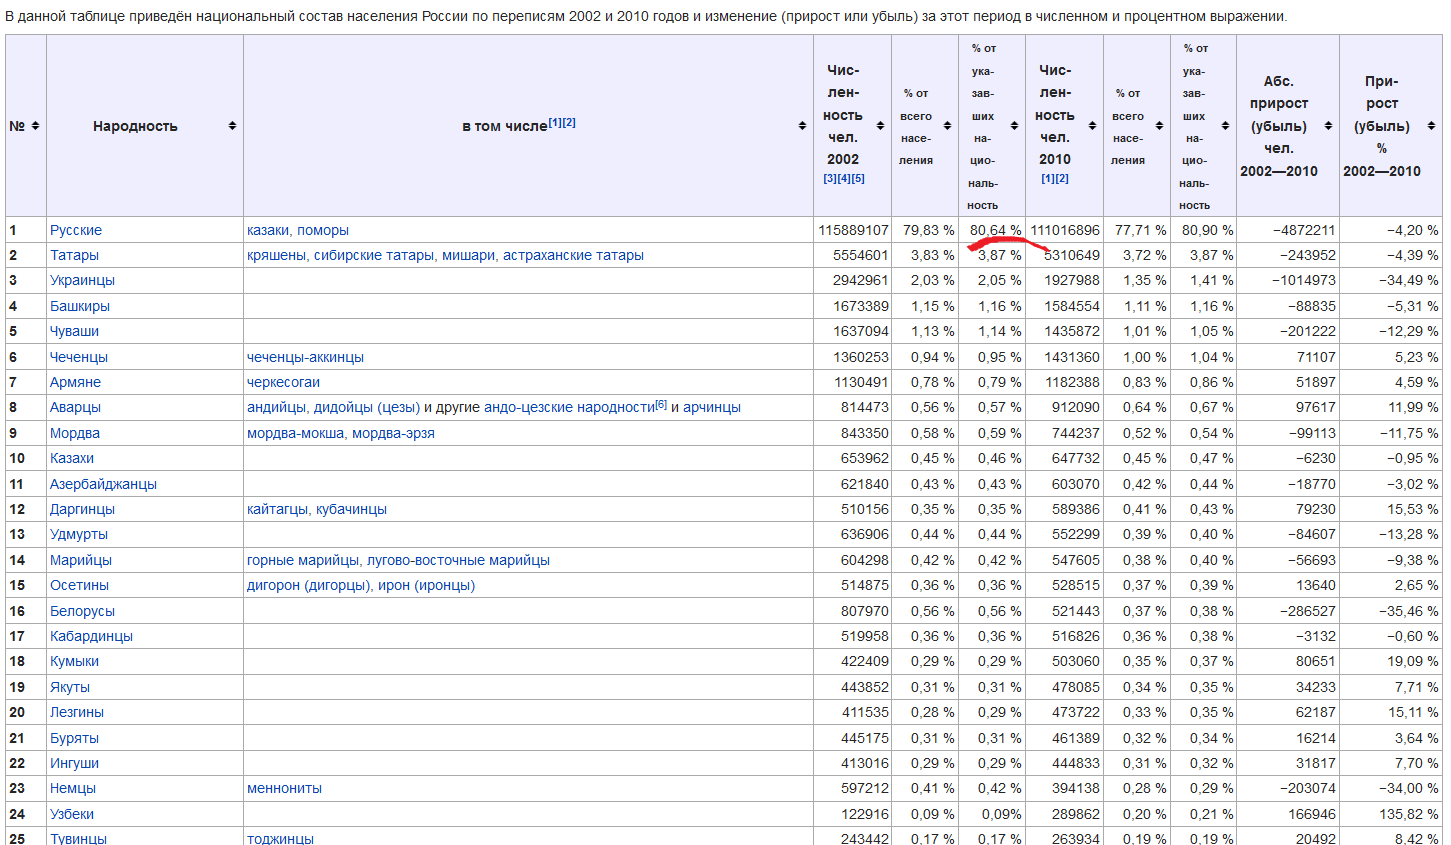Open the поморы sub-group link
This screenshot has width=1451, height=845.
coord(323,230)
